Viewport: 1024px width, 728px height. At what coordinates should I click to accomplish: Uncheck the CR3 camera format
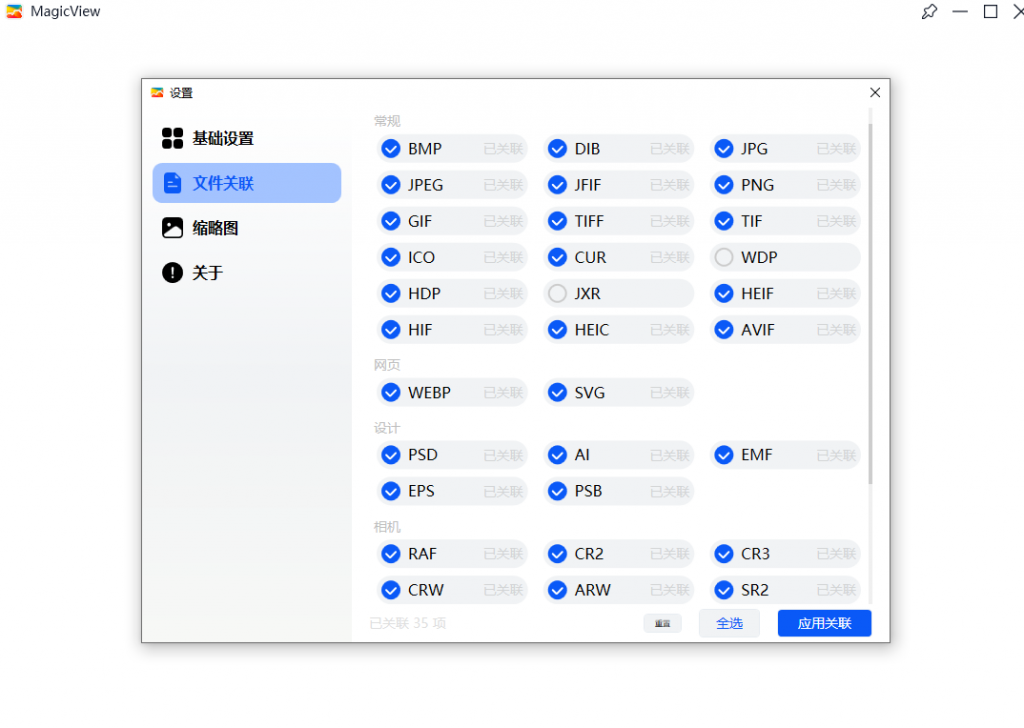coord(724,554)
